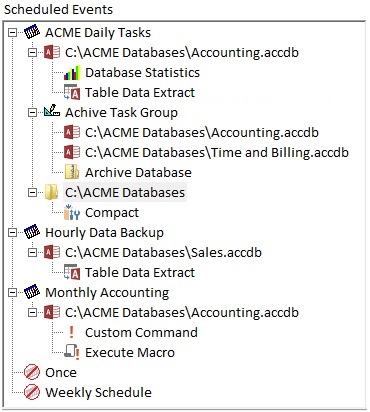The image size is (370, 412).
Task: Click the disabled schedule icon beside Once
Action: pos(32,372)
